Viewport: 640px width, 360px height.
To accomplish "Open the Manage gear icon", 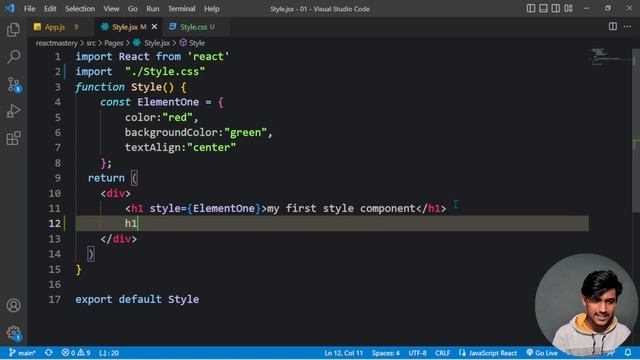I will click(13, 333).
